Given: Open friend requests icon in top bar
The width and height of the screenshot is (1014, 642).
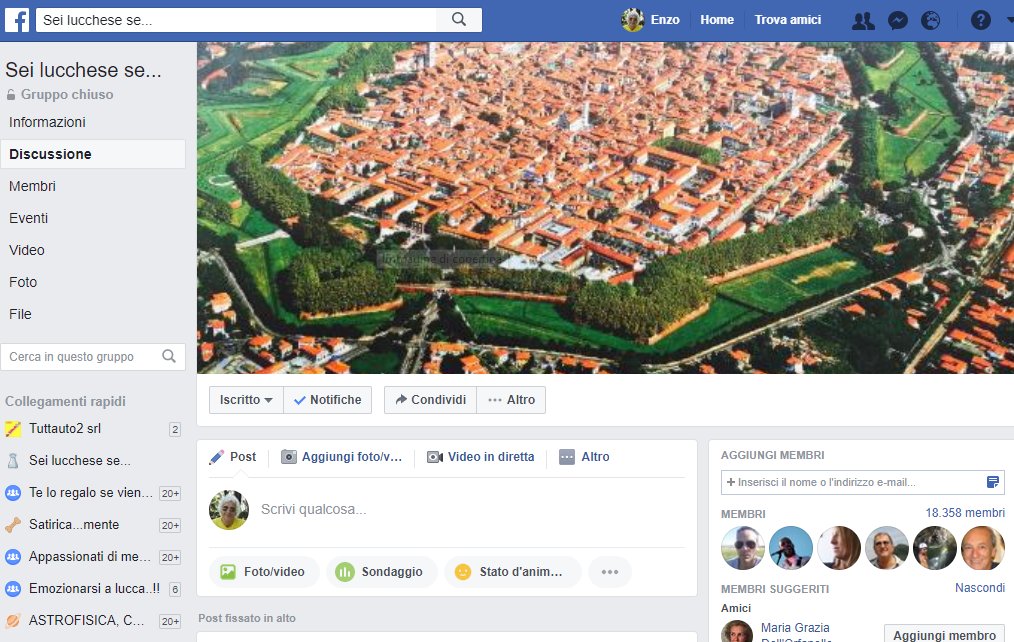Looking at the screenshot, I should pyautogui.click(x=863, y=21).
